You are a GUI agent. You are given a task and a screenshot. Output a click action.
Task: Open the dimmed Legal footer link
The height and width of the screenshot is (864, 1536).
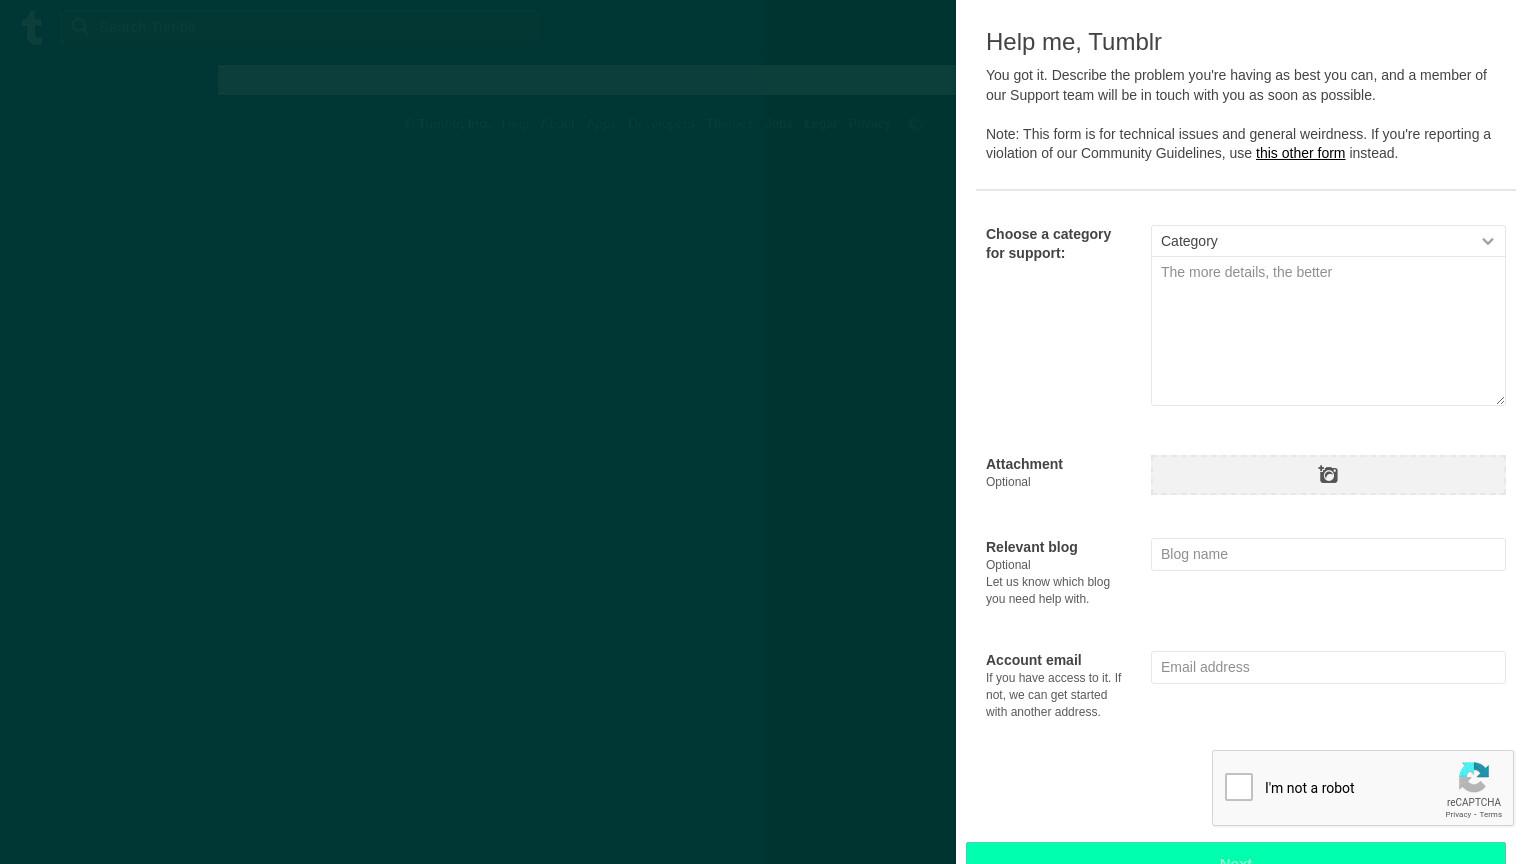[820, 124]
